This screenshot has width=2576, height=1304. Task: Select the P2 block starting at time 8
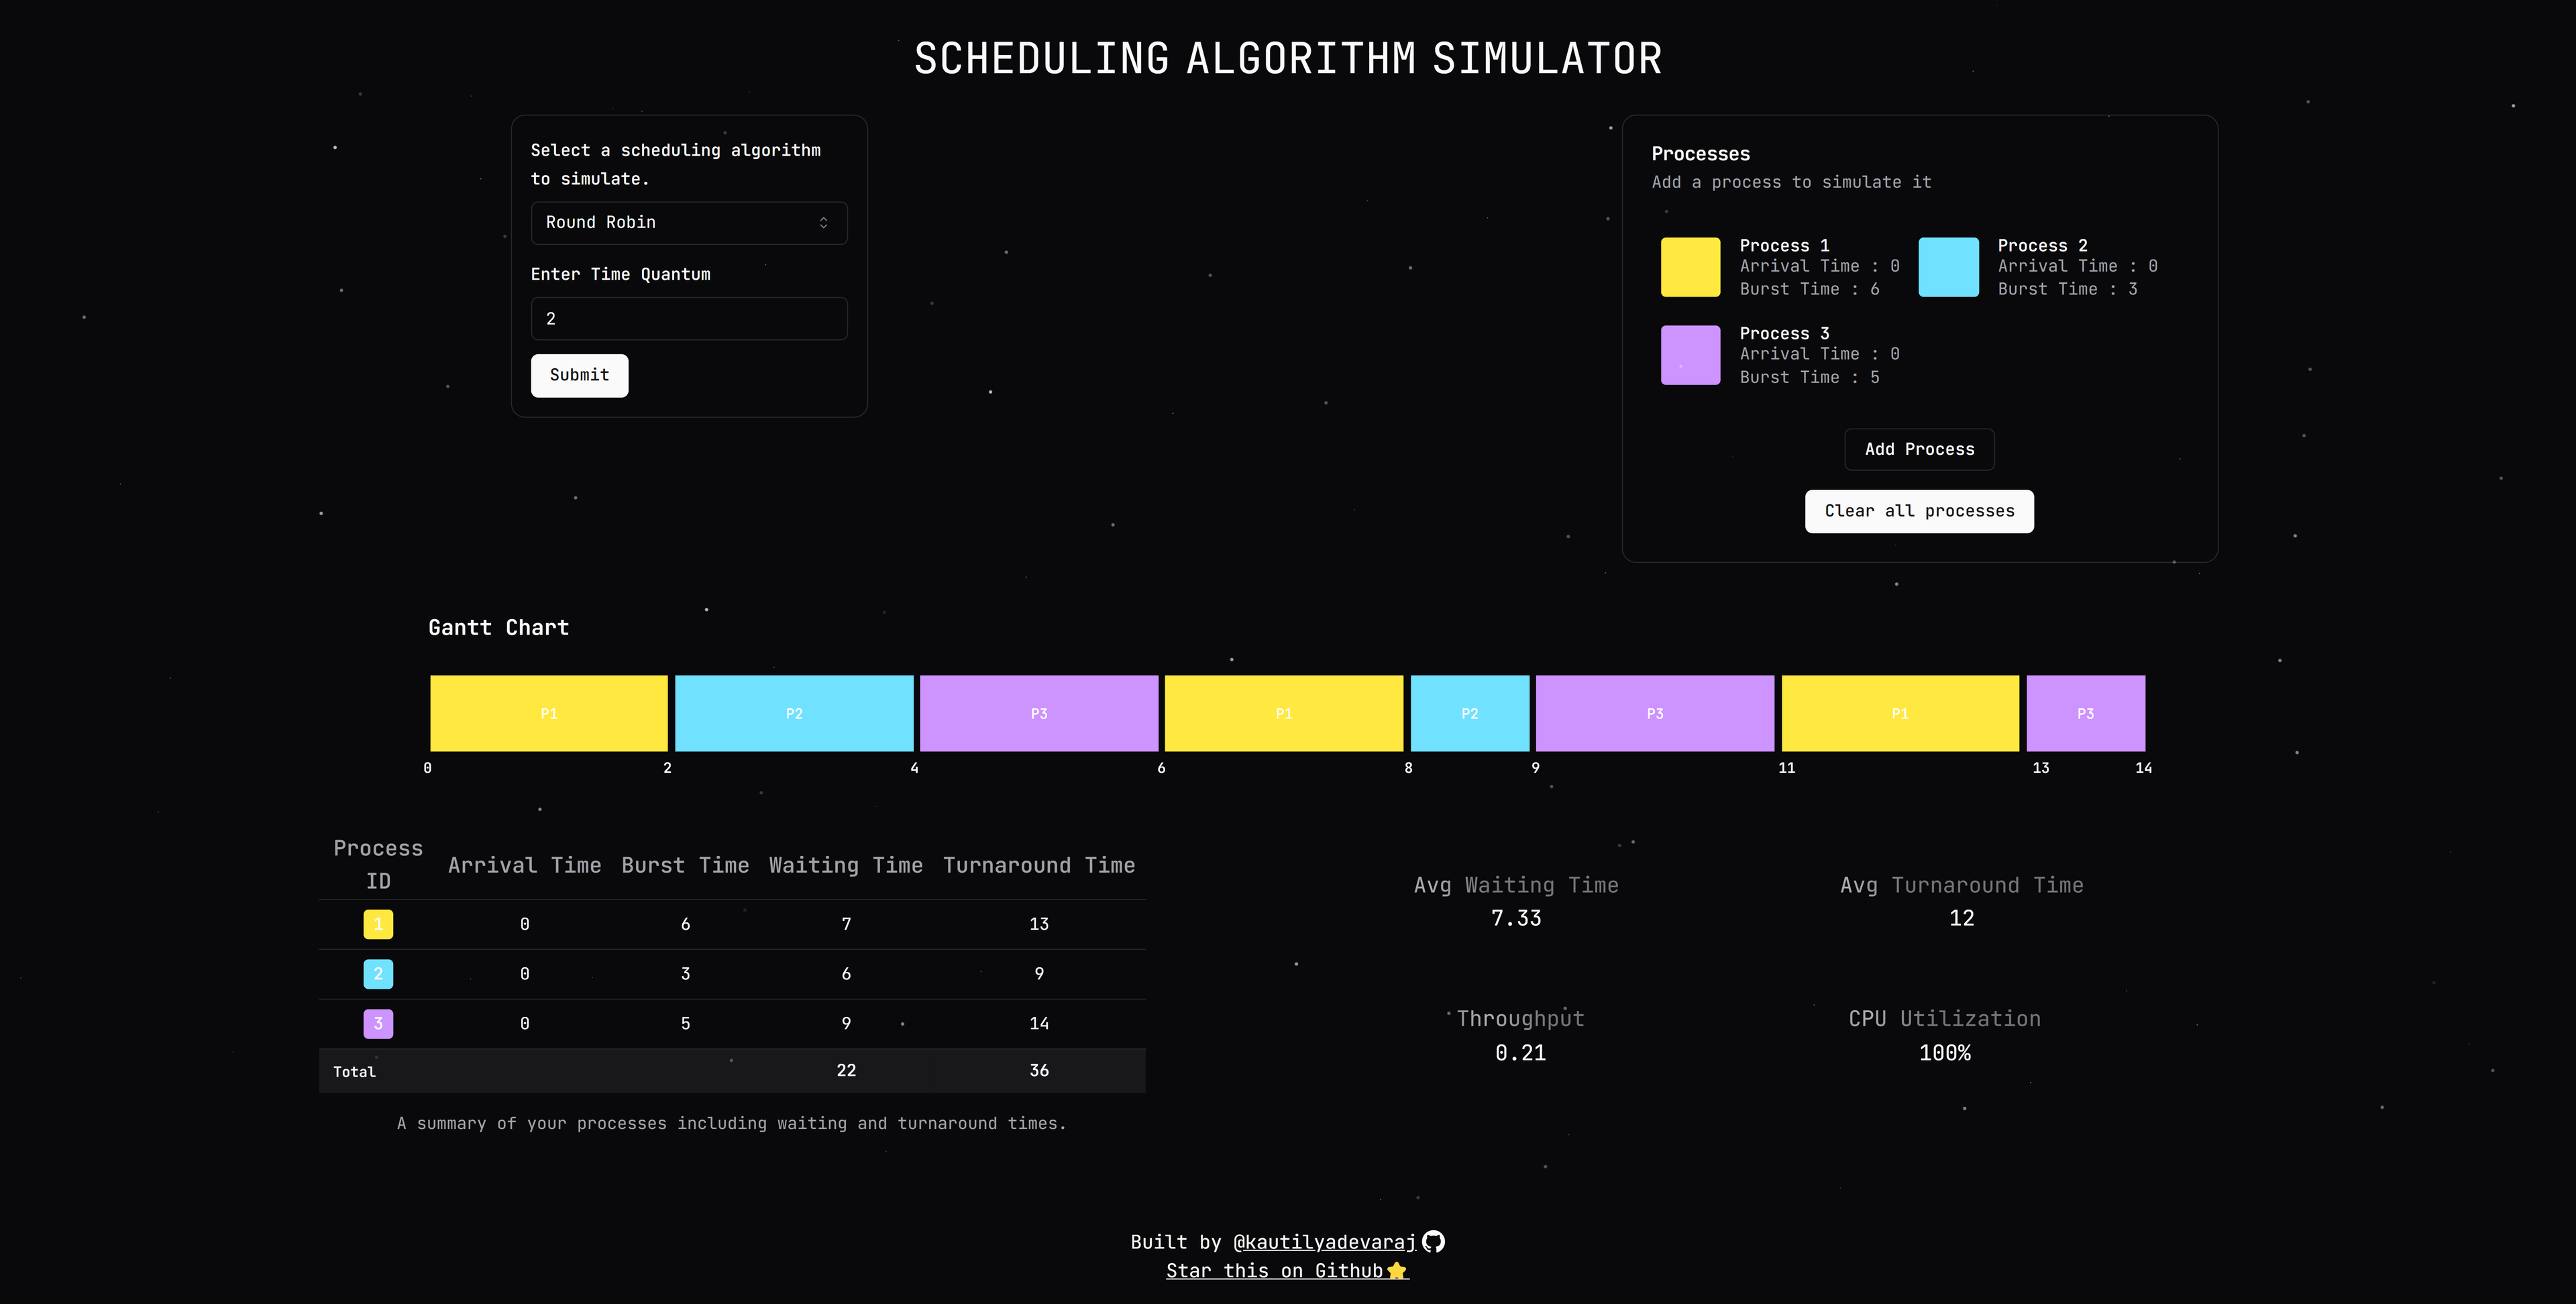click(1469, 713)
